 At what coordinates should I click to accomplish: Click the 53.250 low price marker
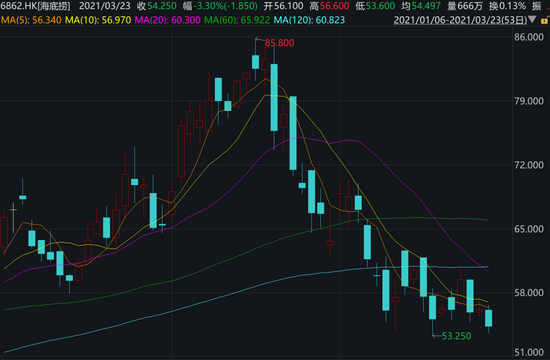456,336
